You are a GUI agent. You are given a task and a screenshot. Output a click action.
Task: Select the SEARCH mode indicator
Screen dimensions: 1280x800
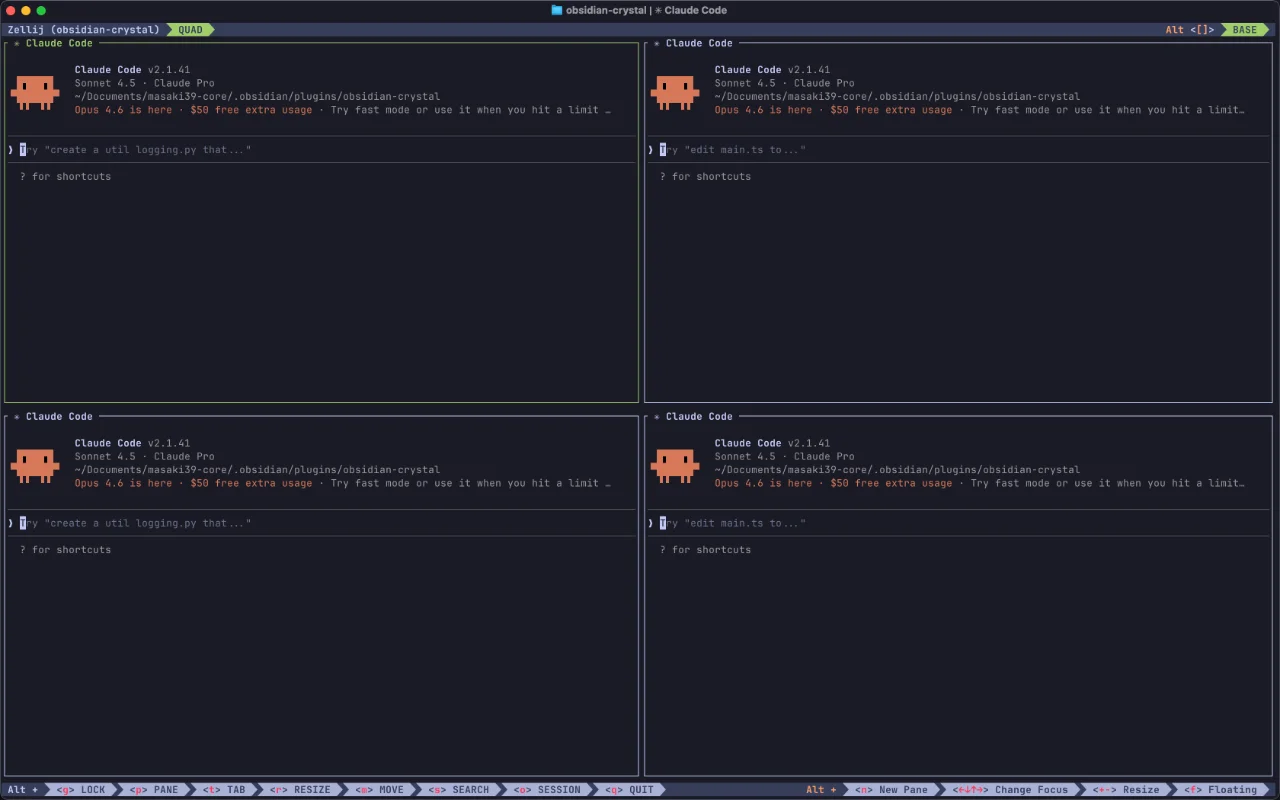coord(456,789)
